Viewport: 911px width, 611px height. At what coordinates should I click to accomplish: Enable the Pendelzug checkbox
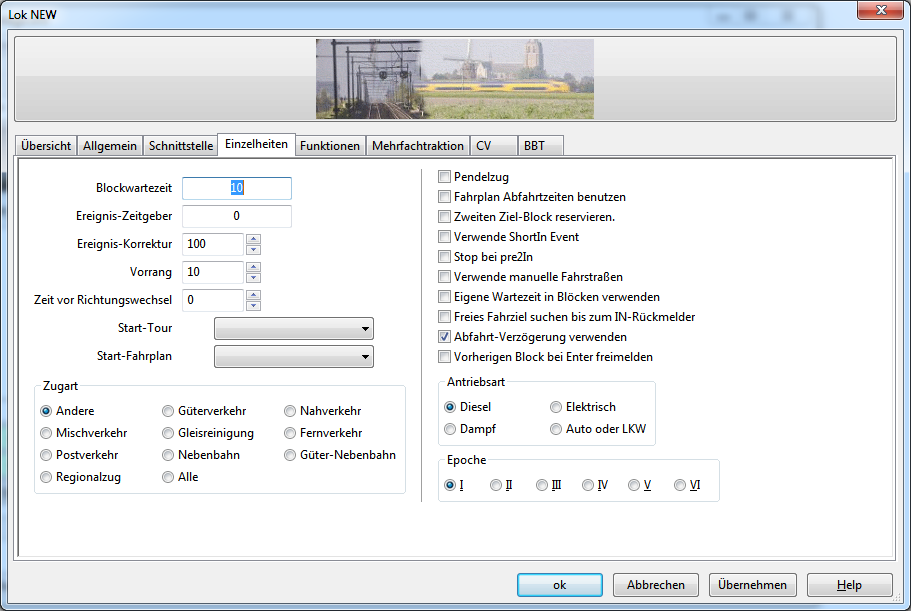pyautogui.click(x=445, y=178)
